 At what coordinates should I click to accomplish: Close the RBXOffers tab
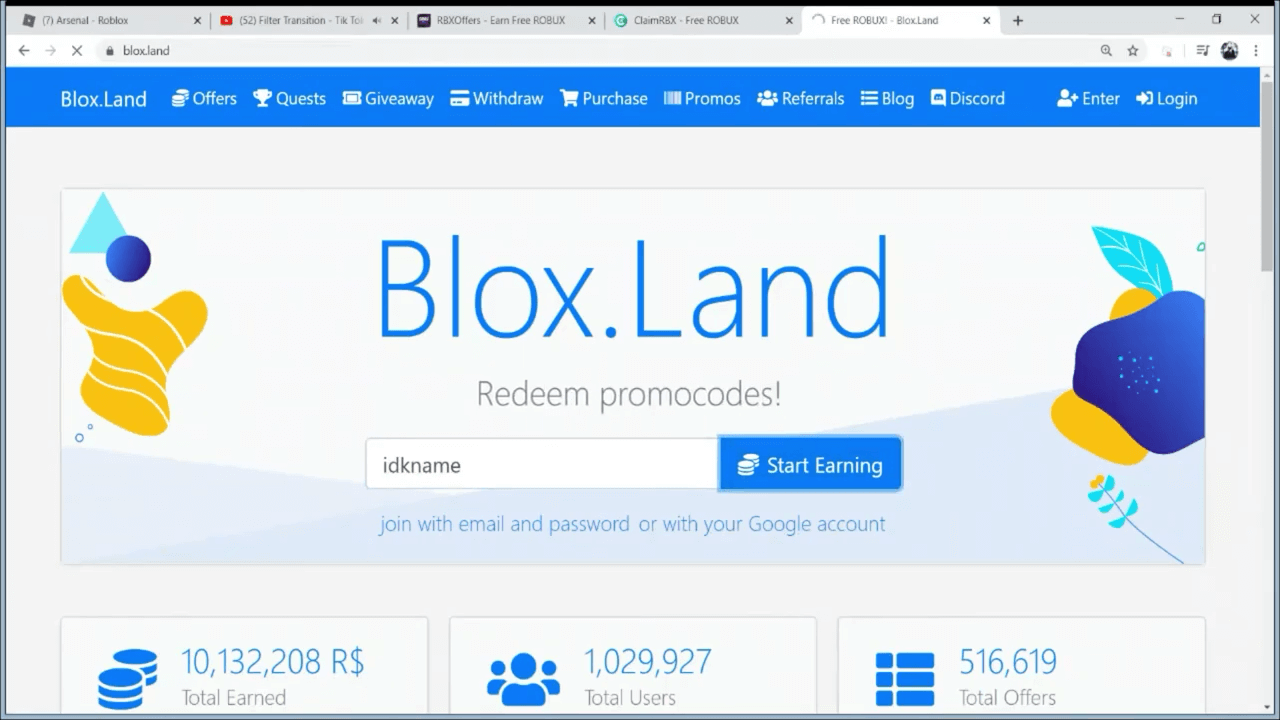592,20
